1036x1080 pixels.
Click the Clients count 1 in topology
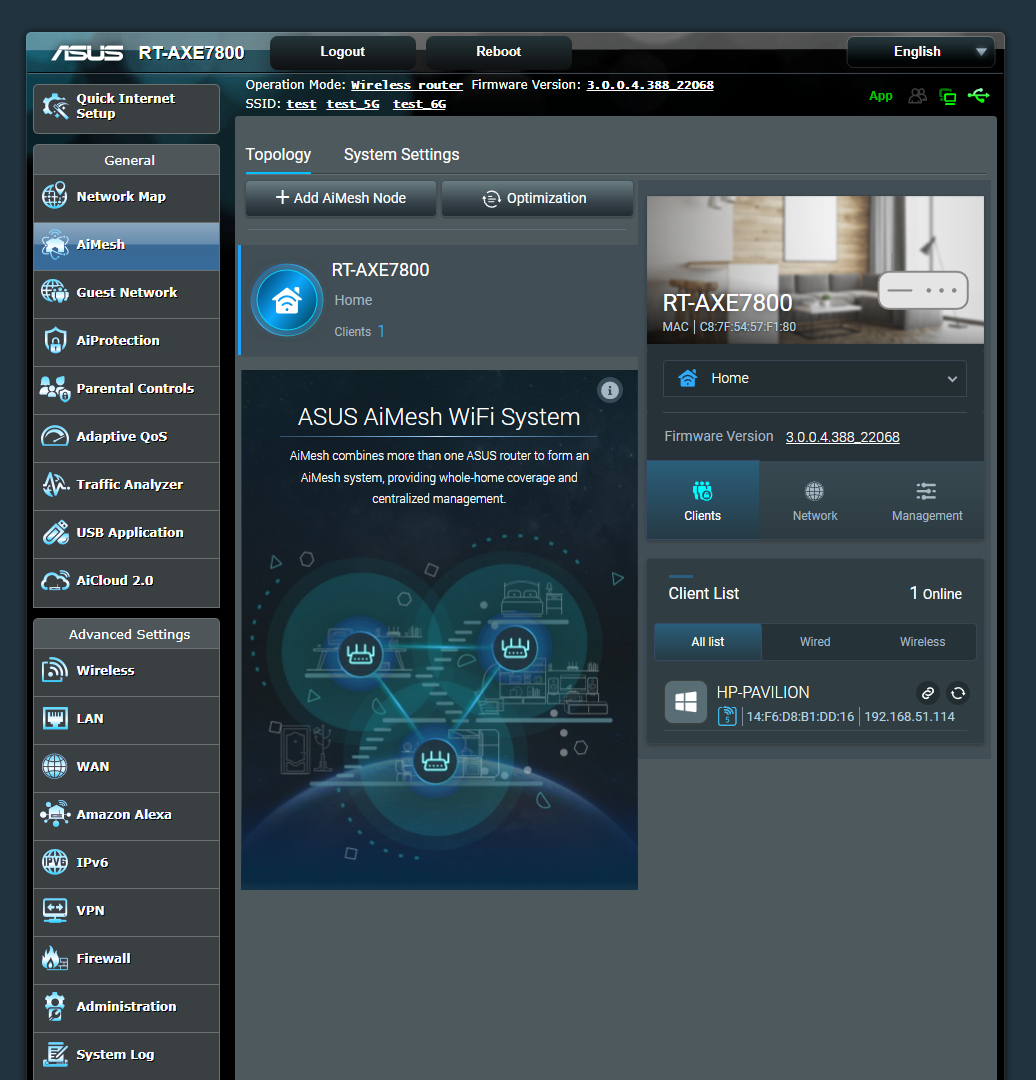[381, 331]
